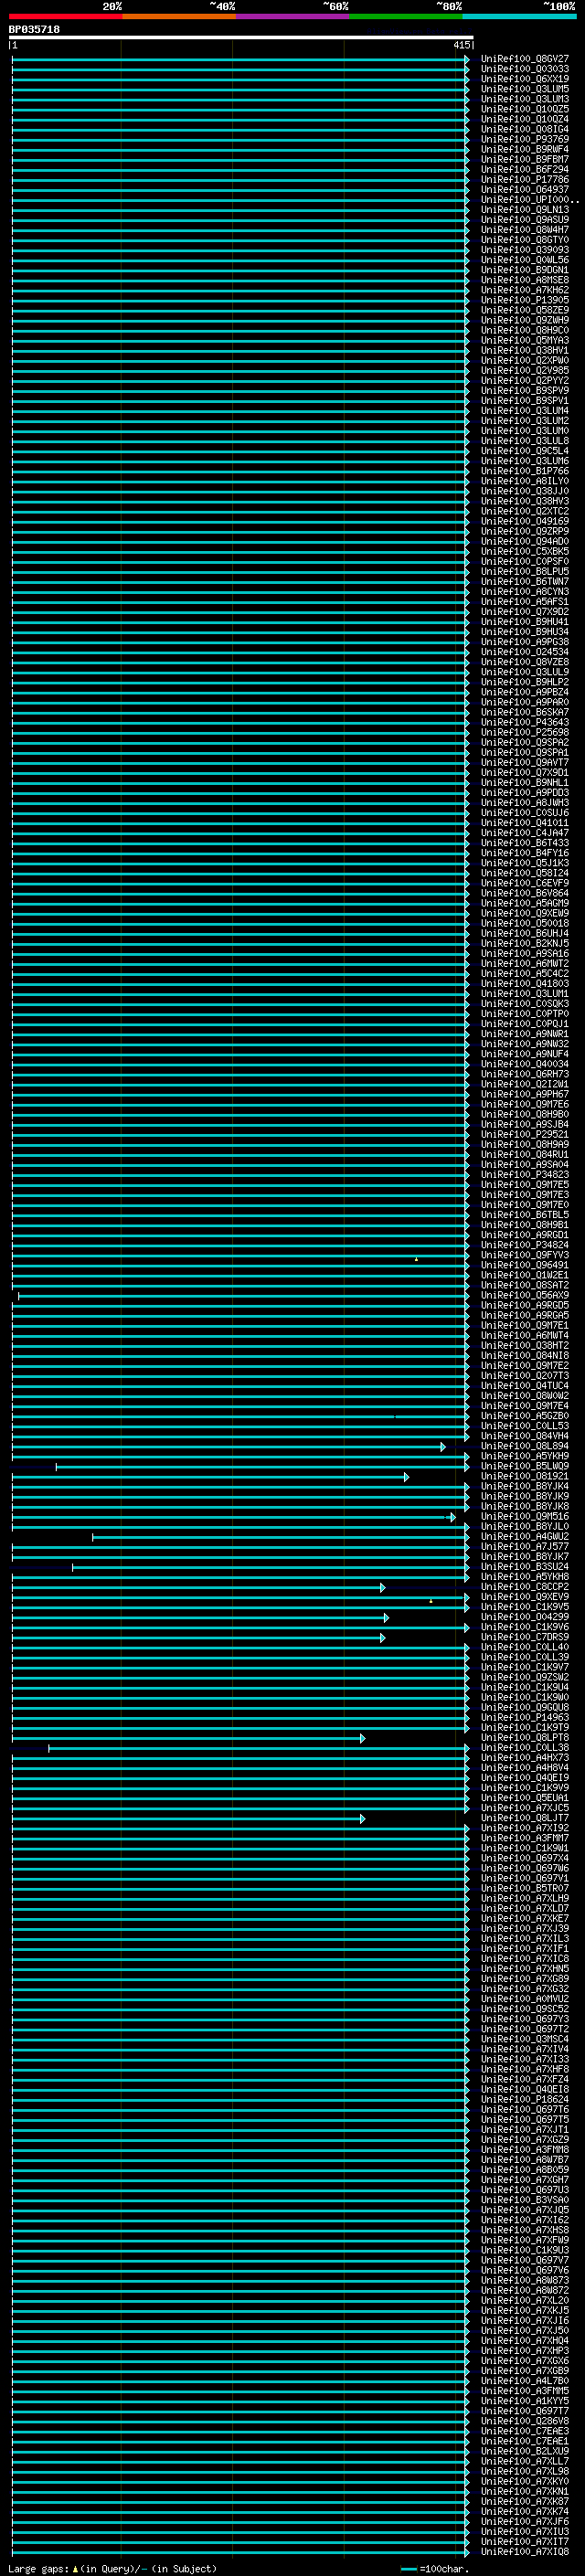Click the orange ~40% identity legend segment

coord(179,16)
